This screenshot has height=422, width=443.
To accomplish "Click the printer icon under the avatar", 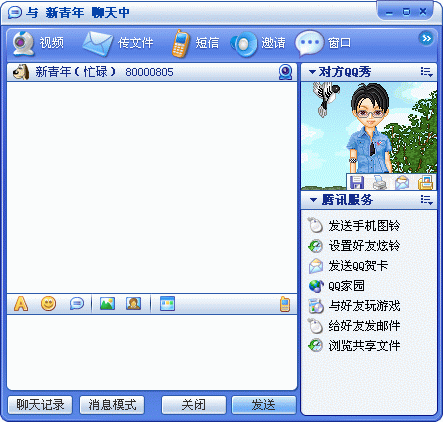I will pos(379,182).
